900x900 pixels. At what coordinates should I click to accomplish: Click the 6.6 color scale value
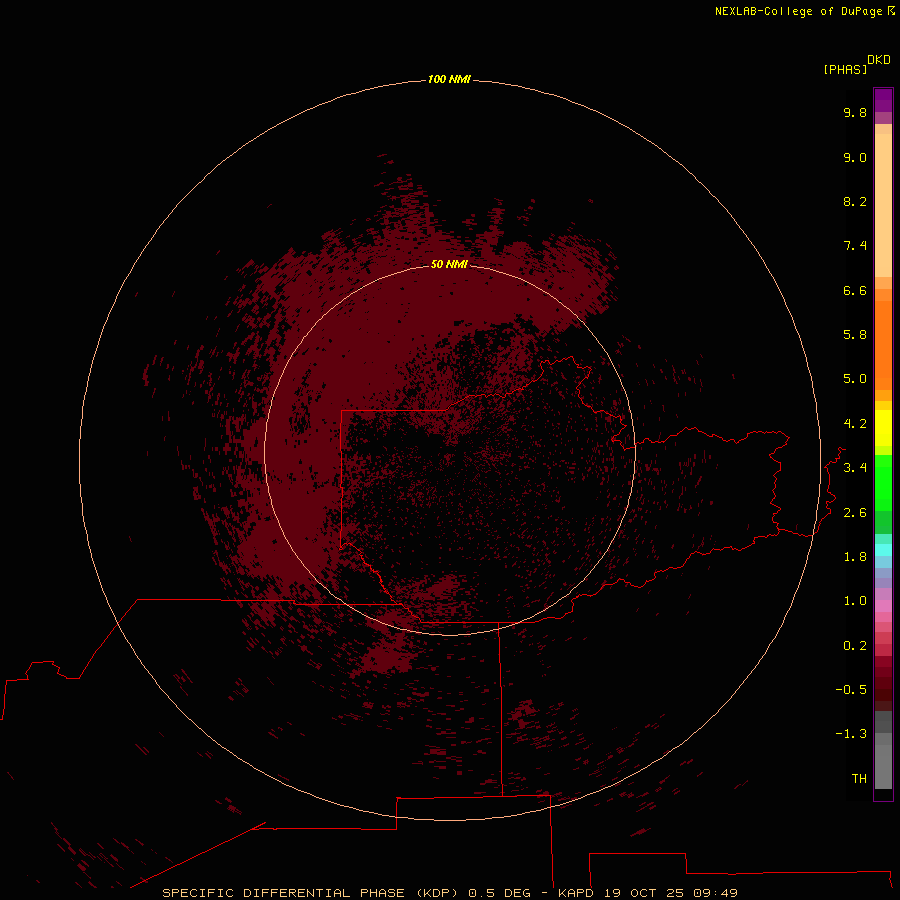[855, 290]
